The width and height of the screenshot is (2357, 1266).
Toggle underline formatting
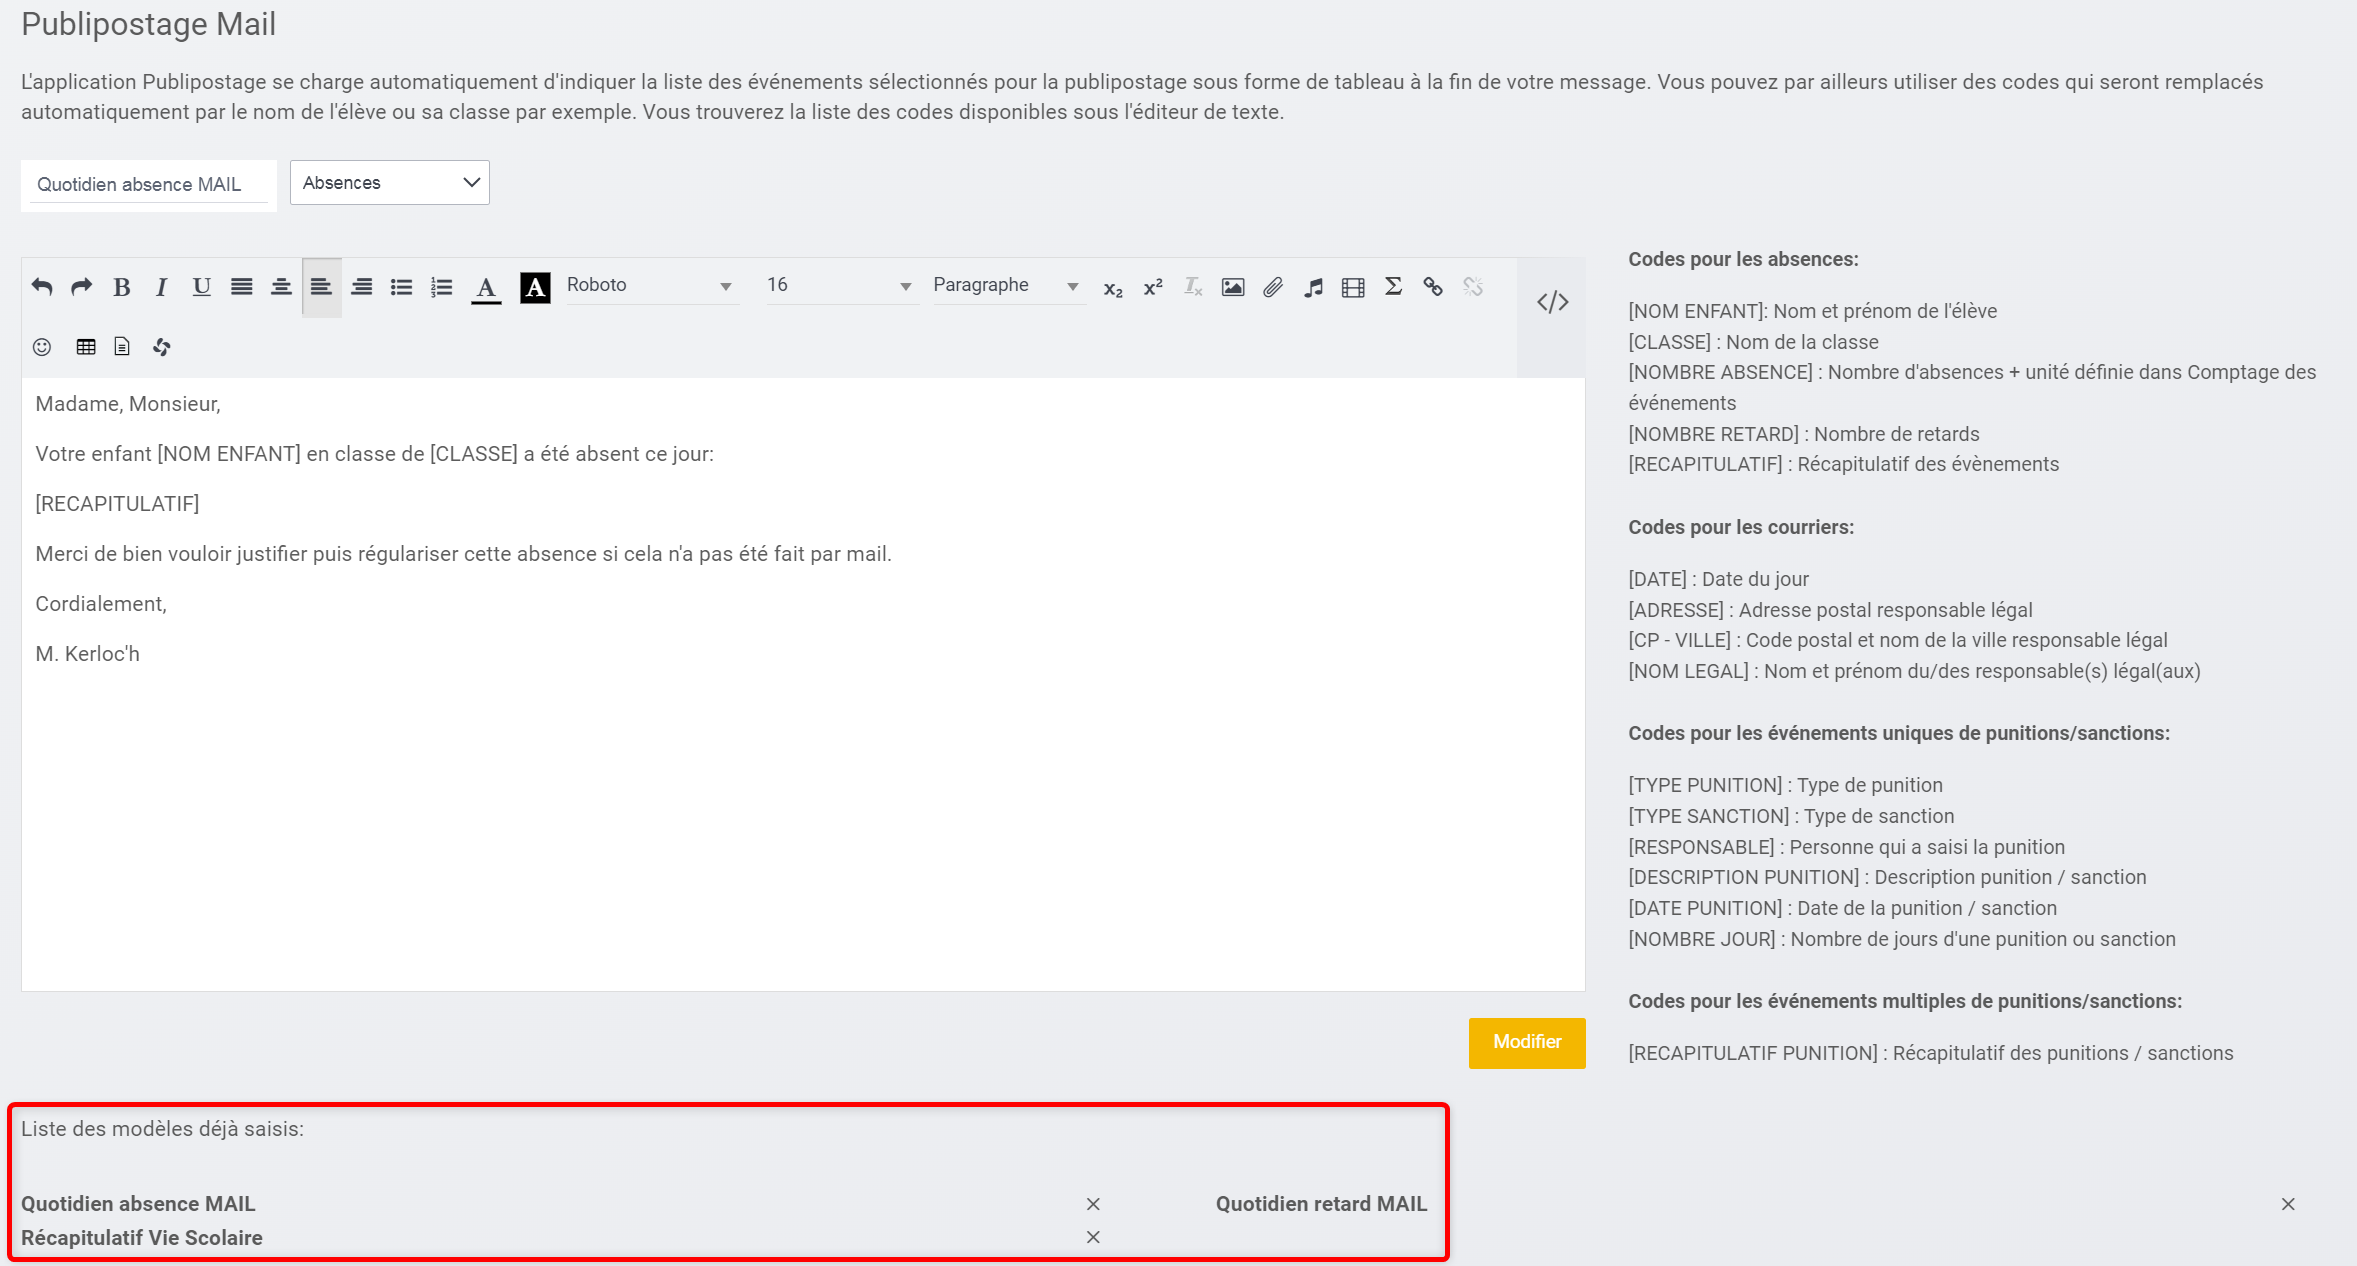[x=201, y=287]
